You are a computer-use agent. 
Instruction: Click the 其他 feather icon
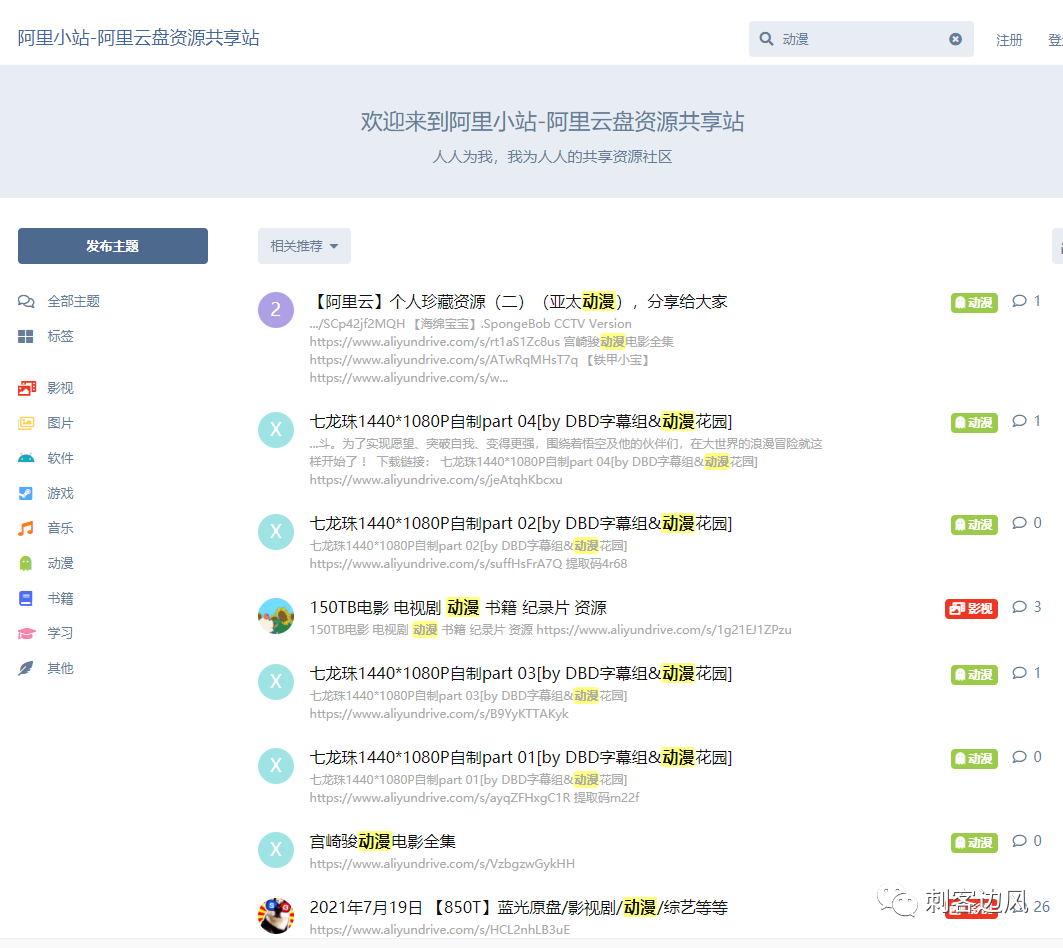click(26, 668)
